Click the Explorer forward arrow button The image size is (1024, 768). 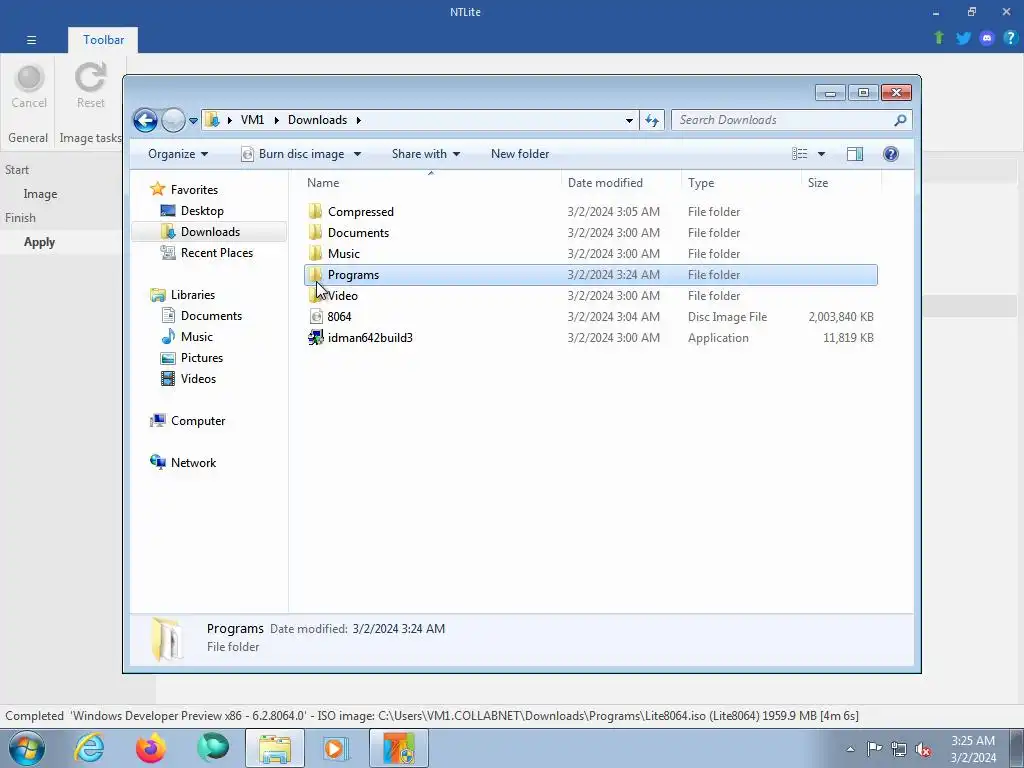click(x=173, y=120)
